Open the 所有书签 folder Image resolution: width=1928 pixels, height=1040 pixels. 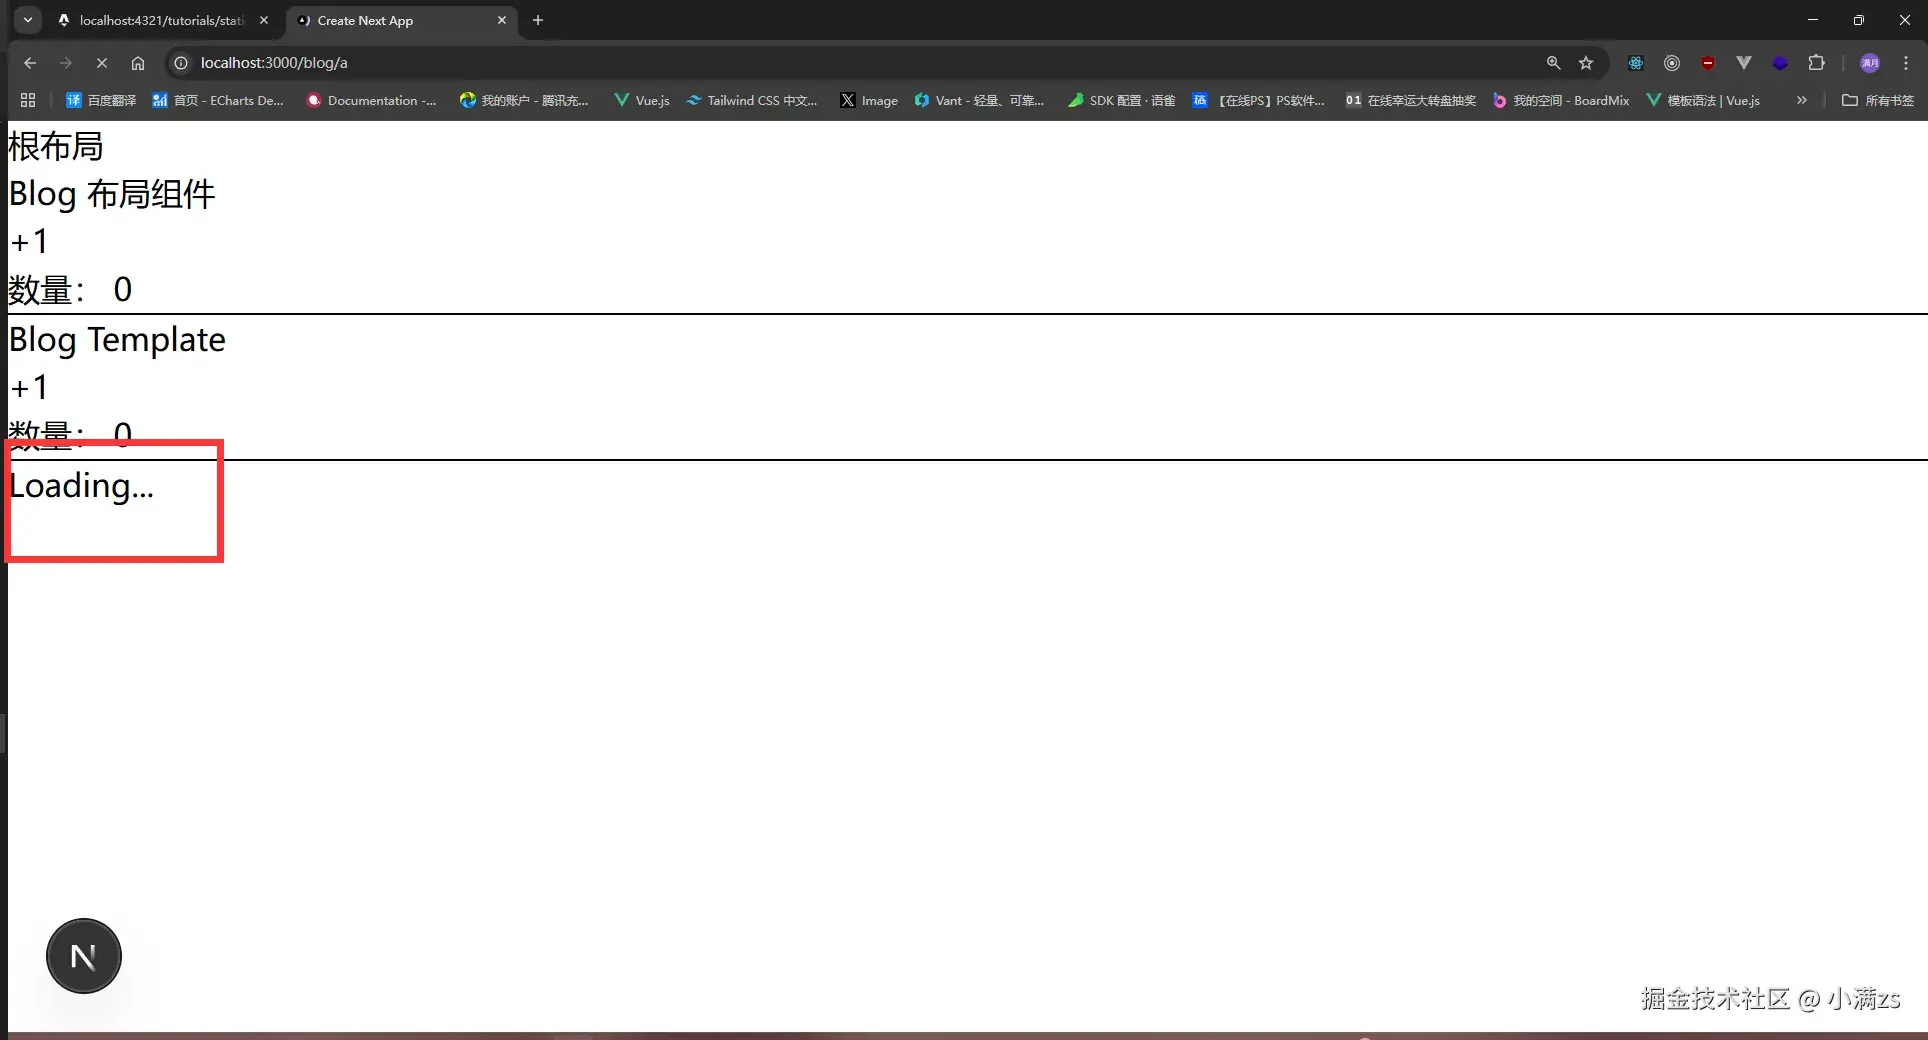click(x=1878, y=100)
